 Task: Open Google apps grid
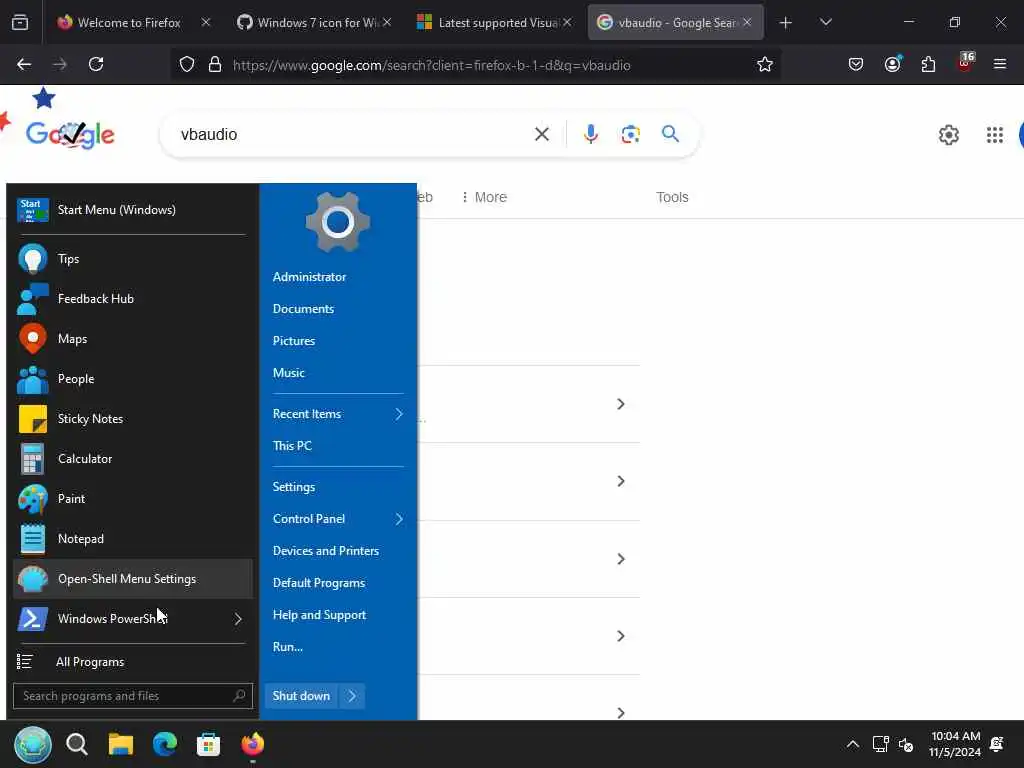click(x=995, y=135)
